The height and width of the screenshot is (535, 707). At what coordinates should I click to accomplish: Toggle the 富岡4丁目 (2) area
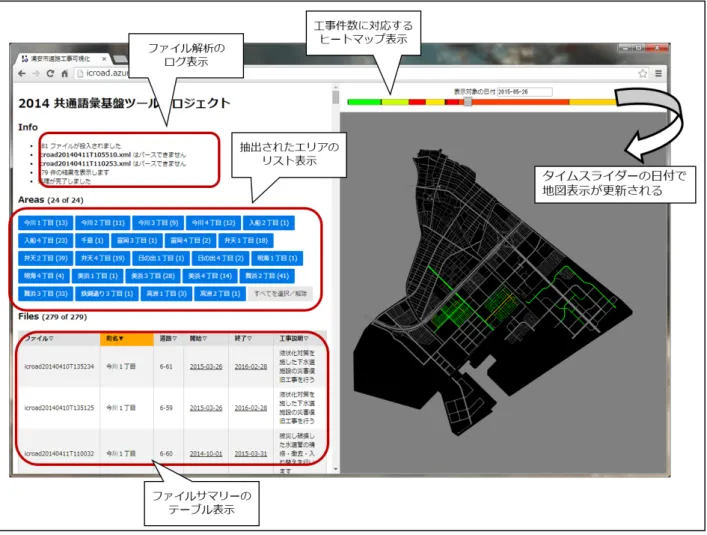(x=190, y=240)
